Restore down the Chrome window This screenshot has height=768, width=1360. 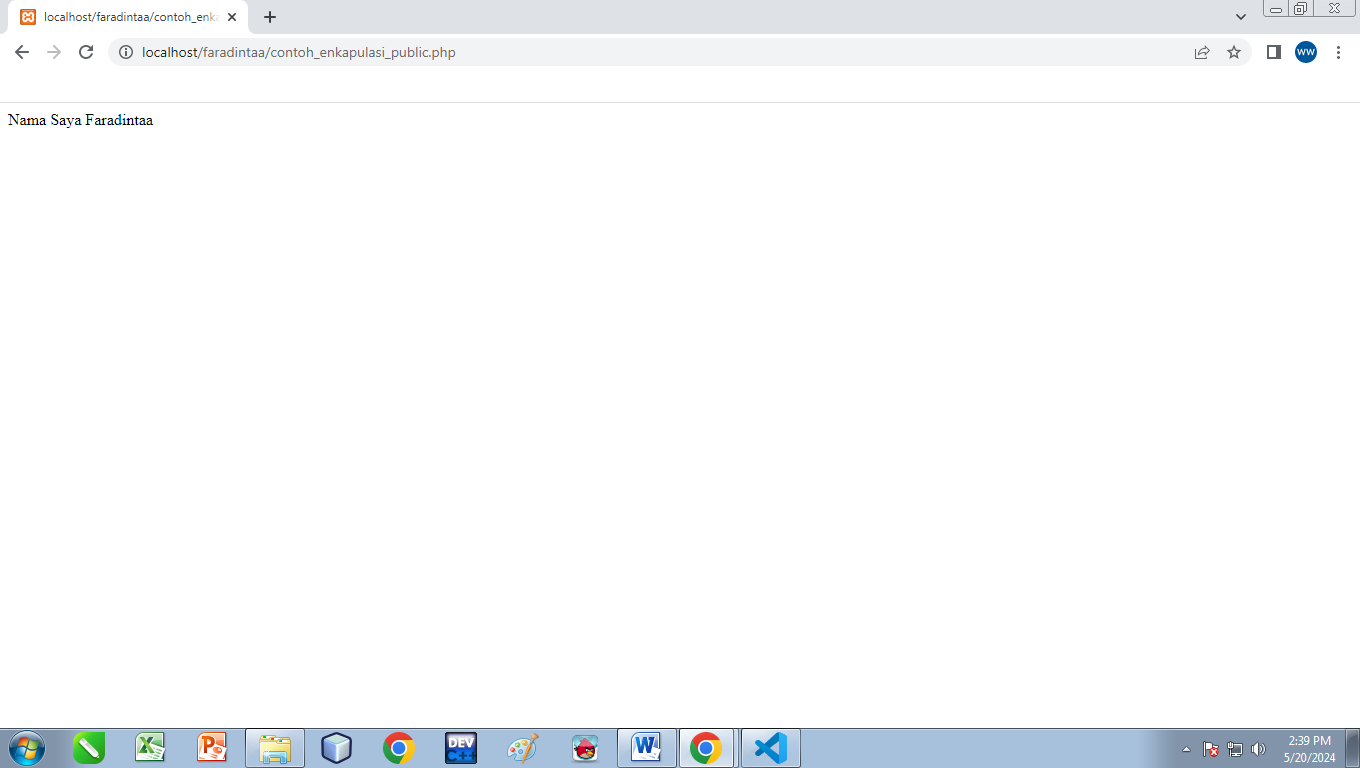click(x=1300, y=9)
